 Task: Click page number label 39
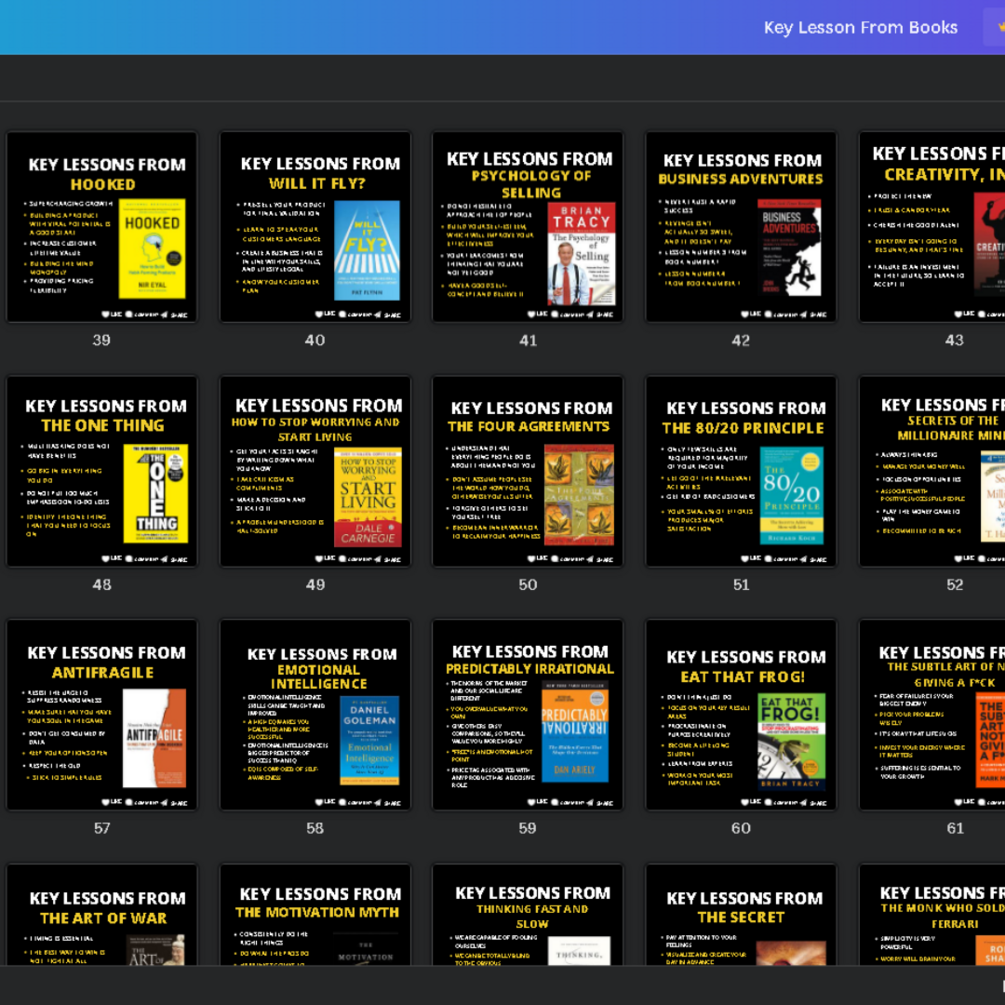(x=102, y=340)
